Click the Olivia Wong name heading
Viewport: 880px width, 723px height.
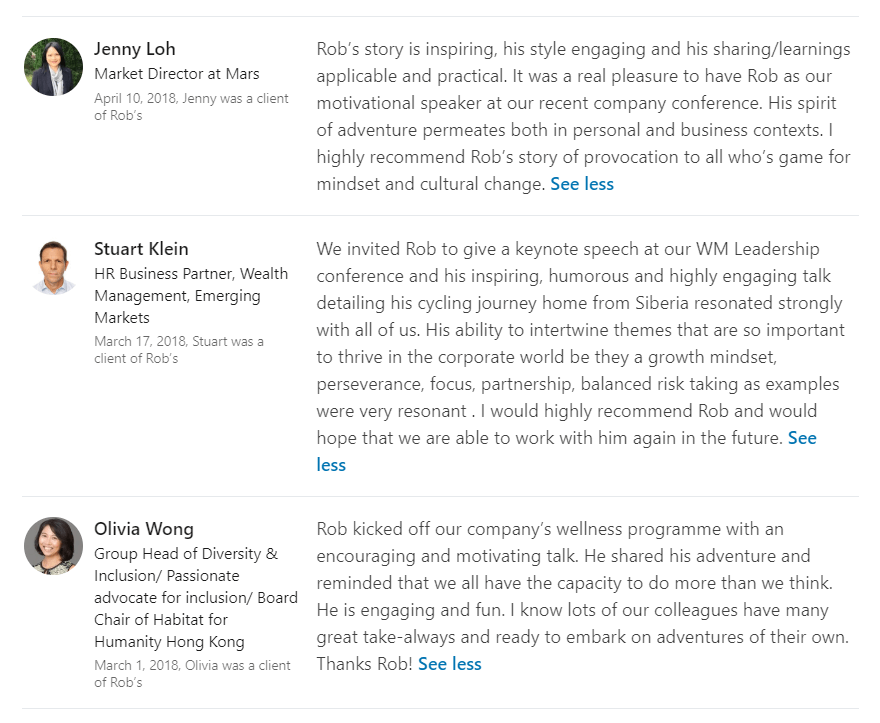(x=143, y=529)
